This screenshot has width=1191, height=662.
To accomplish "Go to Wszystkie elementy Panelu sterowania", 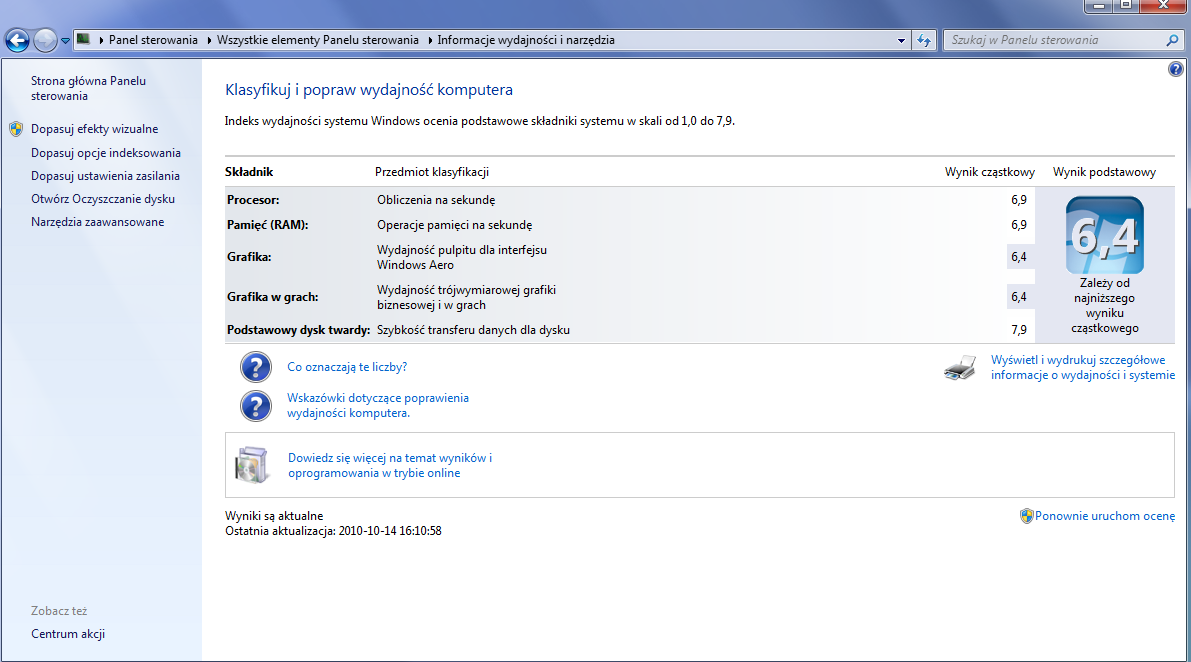I will tap(317, 40).
